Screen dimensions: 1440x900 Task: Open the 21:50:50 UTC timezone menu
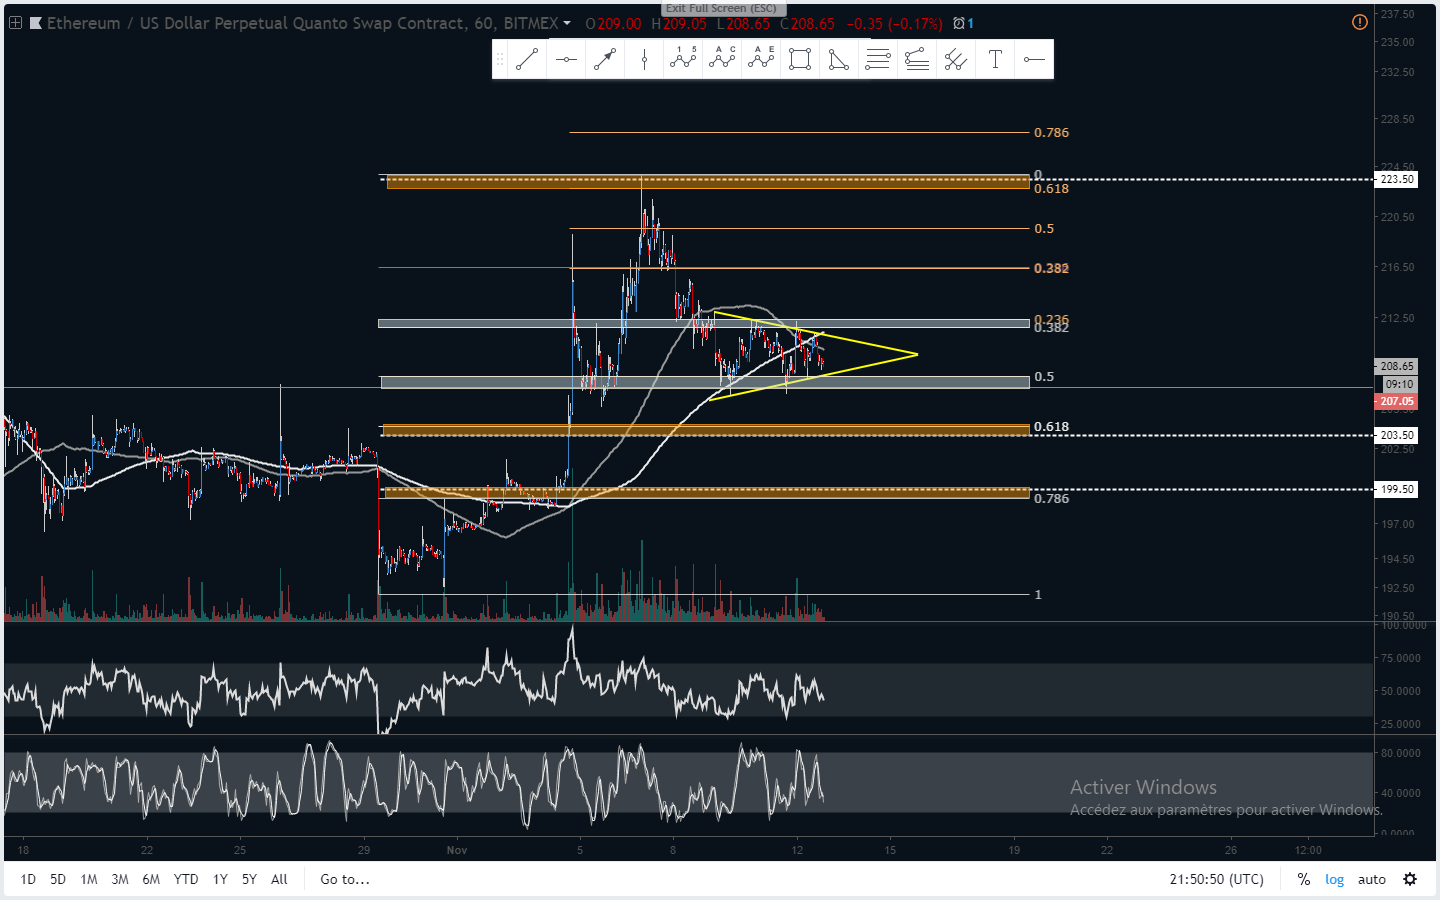[1216, 879]
